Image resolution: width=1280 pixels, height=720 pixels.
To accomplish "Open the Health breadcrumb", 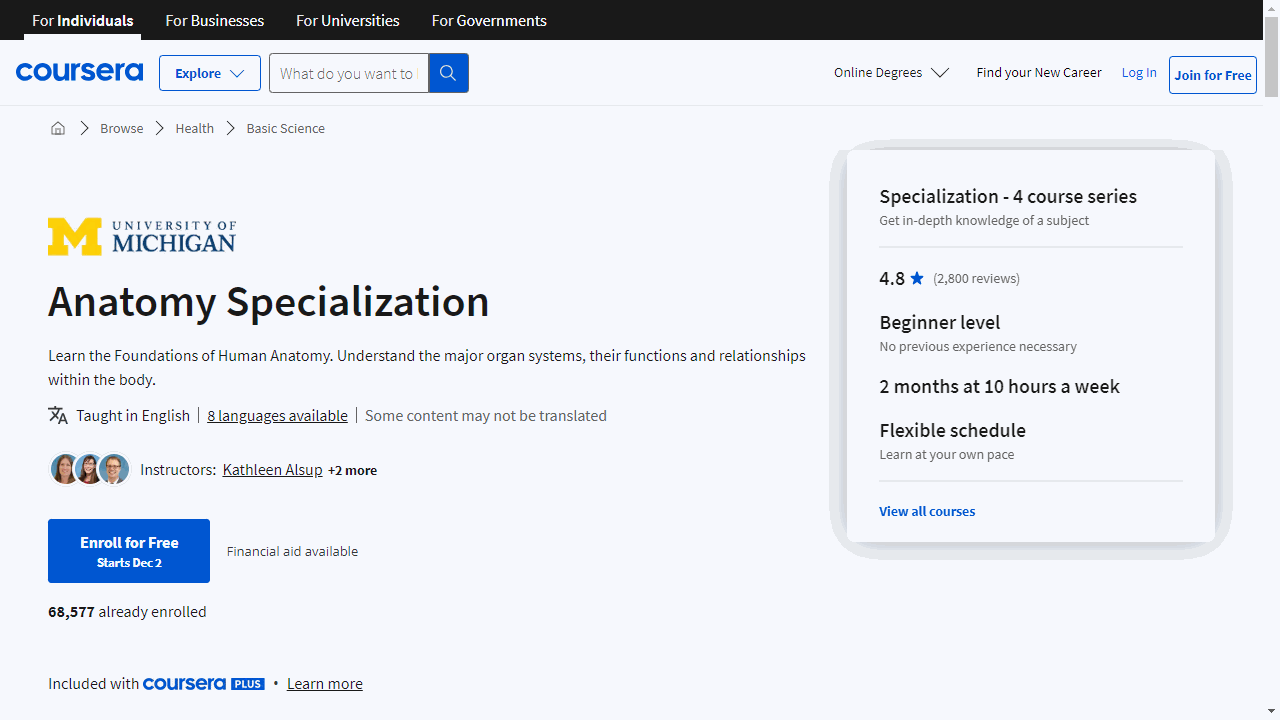I will [195, 128].
